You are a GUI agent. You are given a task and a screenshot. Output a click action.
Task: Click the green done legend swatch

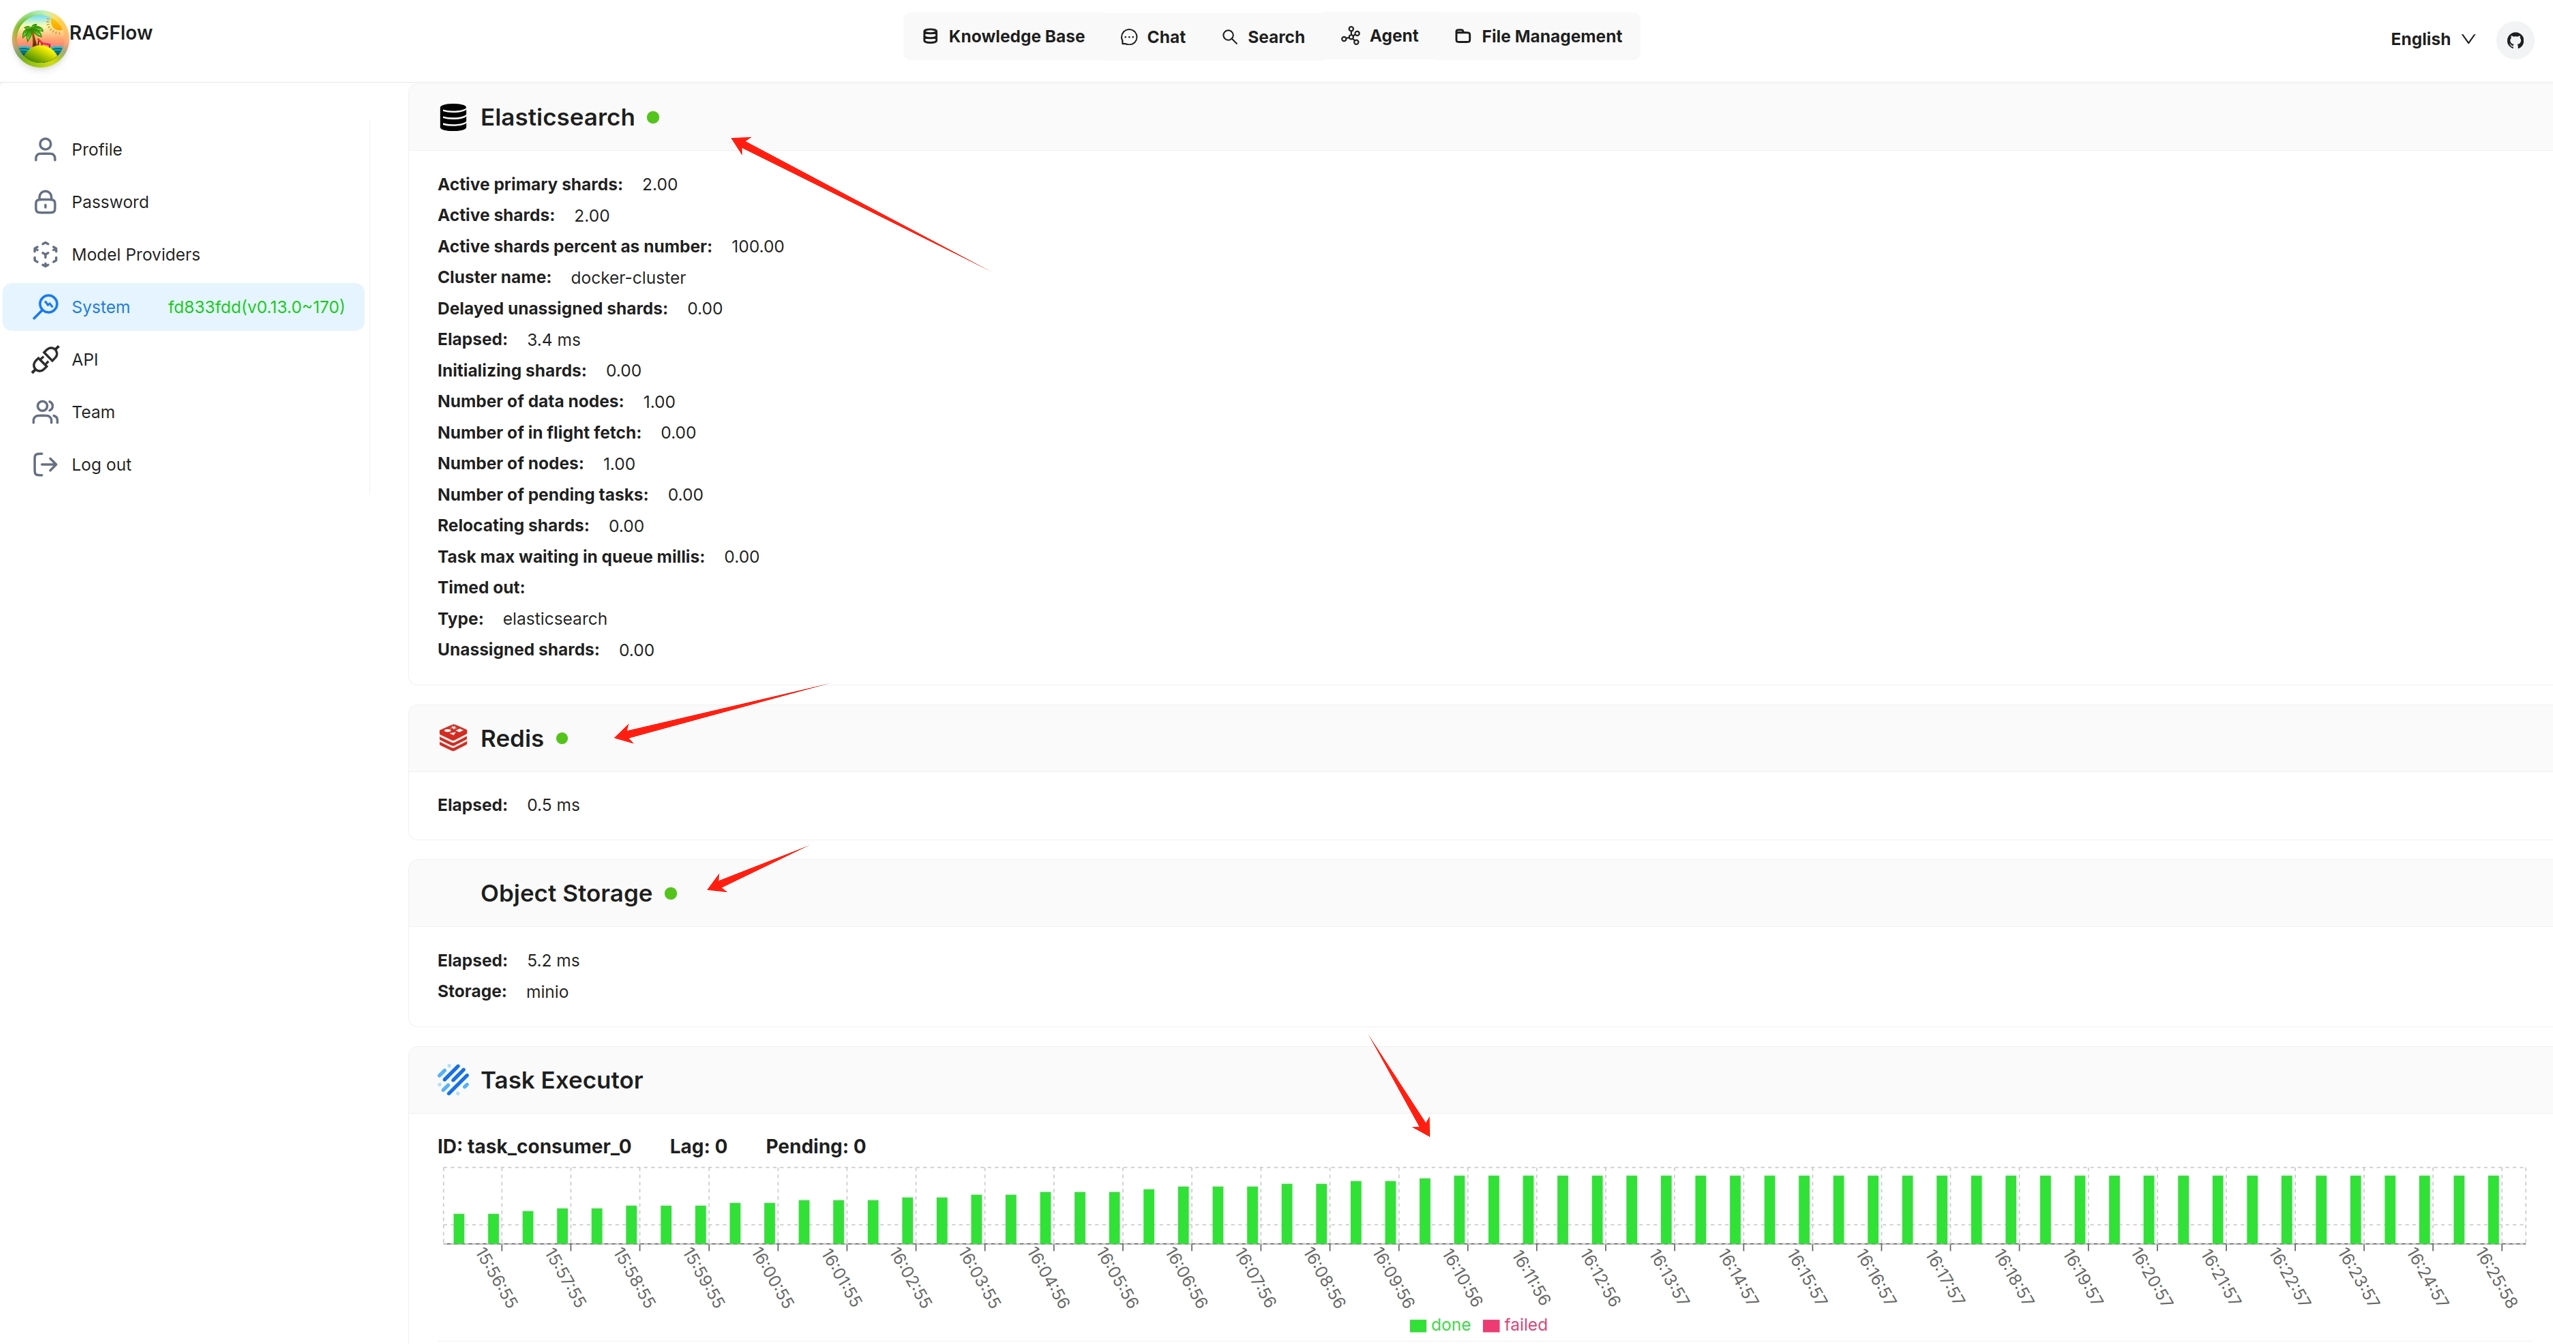tap(1418, 1325)
